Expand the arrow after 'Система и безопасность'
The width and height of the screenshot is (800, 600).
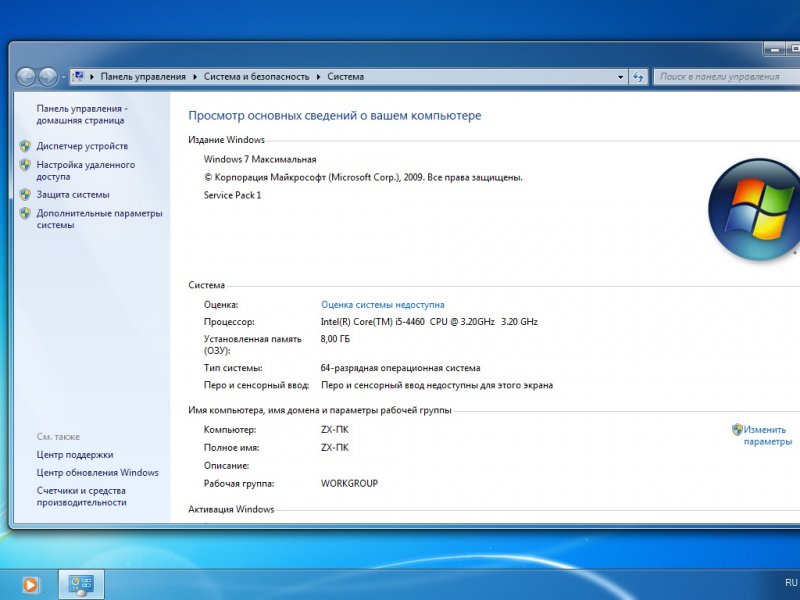click(318, 77)
